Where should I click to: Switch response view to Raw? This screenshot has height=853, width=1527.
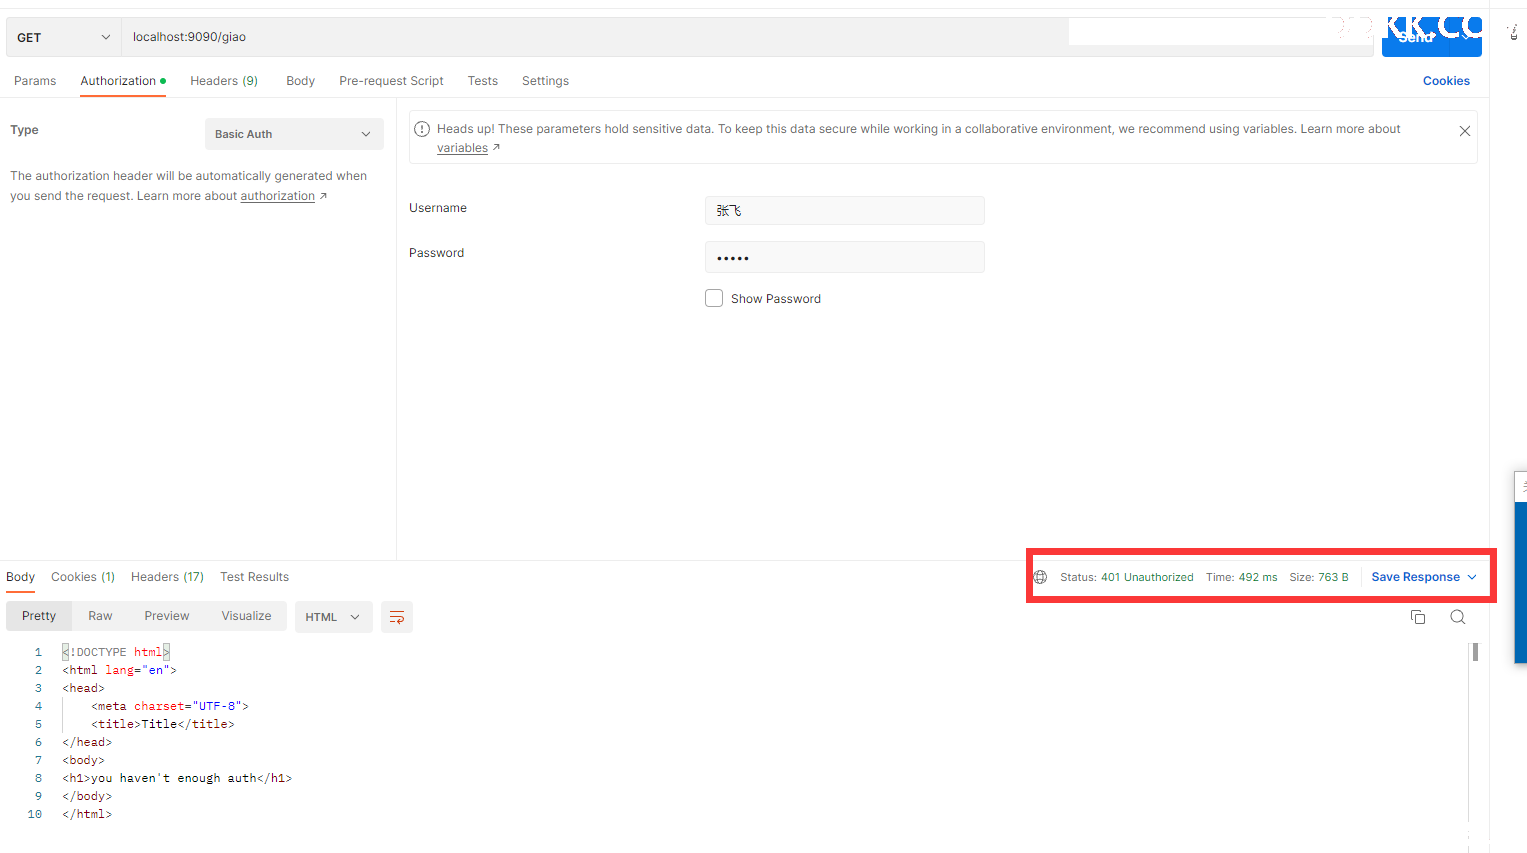point(100,616)
